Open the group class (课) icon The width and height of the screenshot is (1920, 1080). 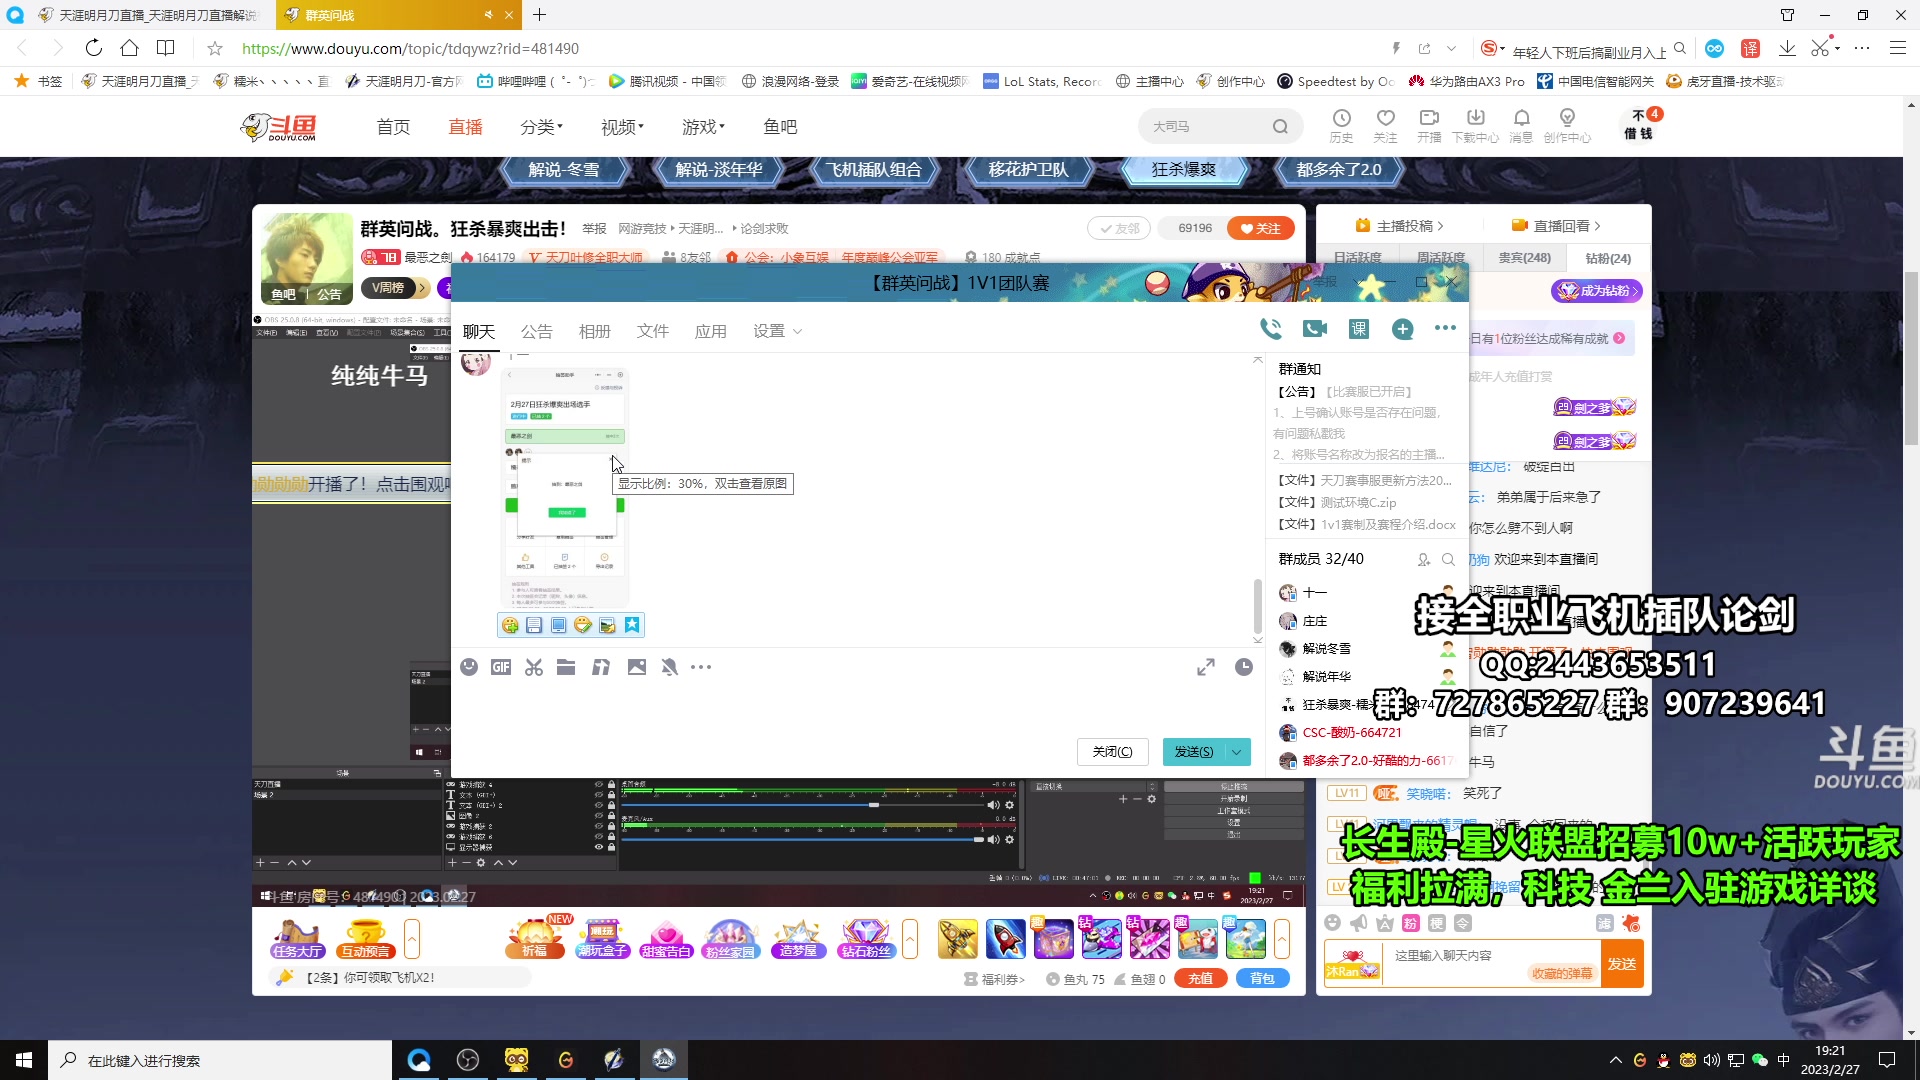pos(1359,329)
